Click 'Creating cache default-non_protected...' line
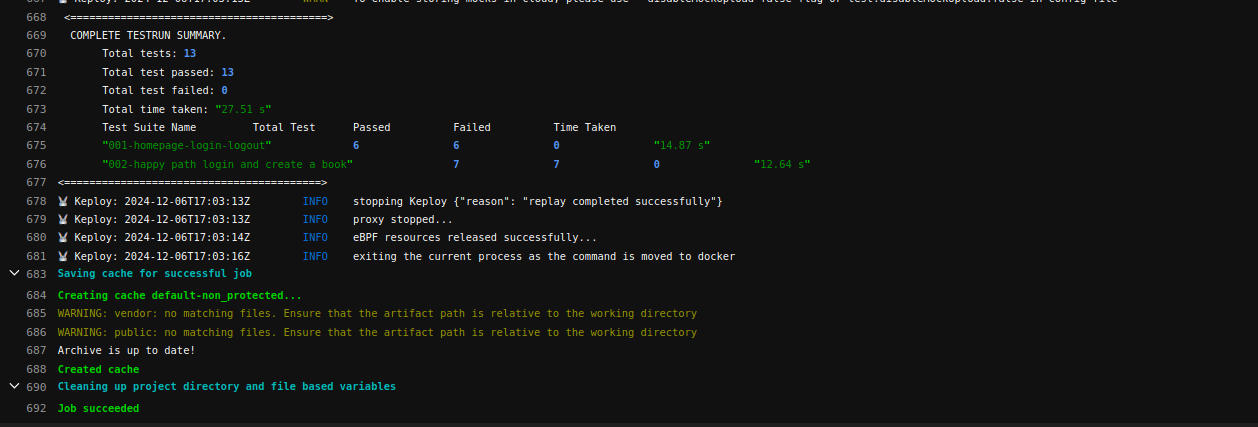The image size is (1258, 427). 180,296
